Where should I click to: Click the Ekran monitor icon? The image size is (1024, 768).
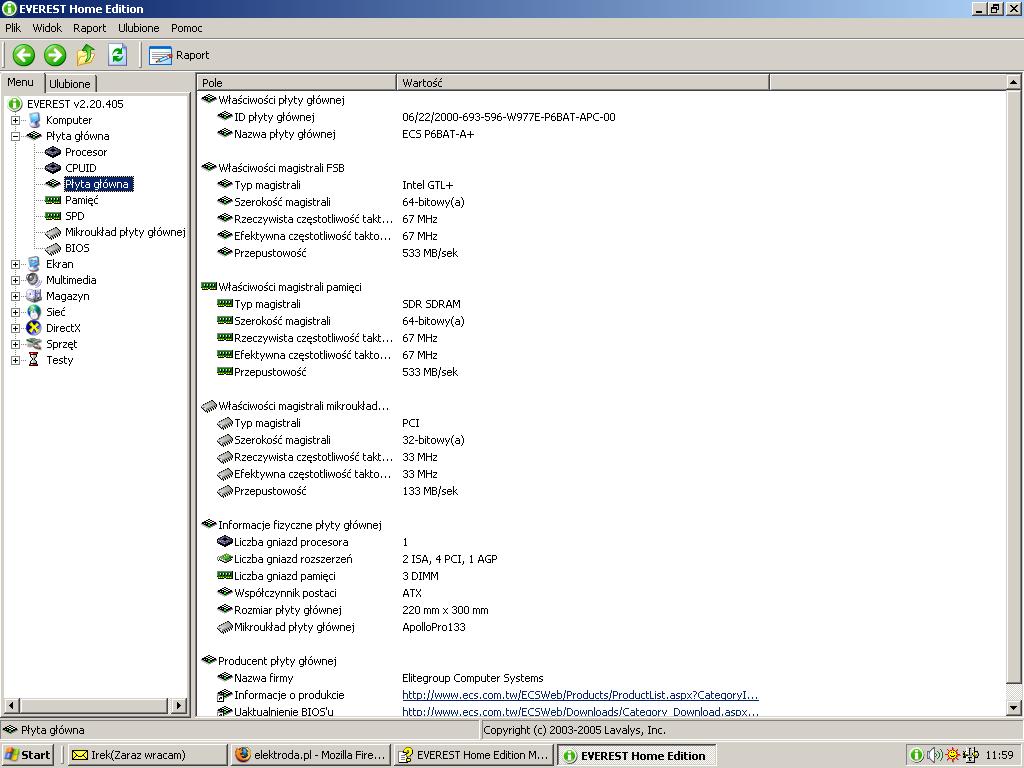point(34,264)
